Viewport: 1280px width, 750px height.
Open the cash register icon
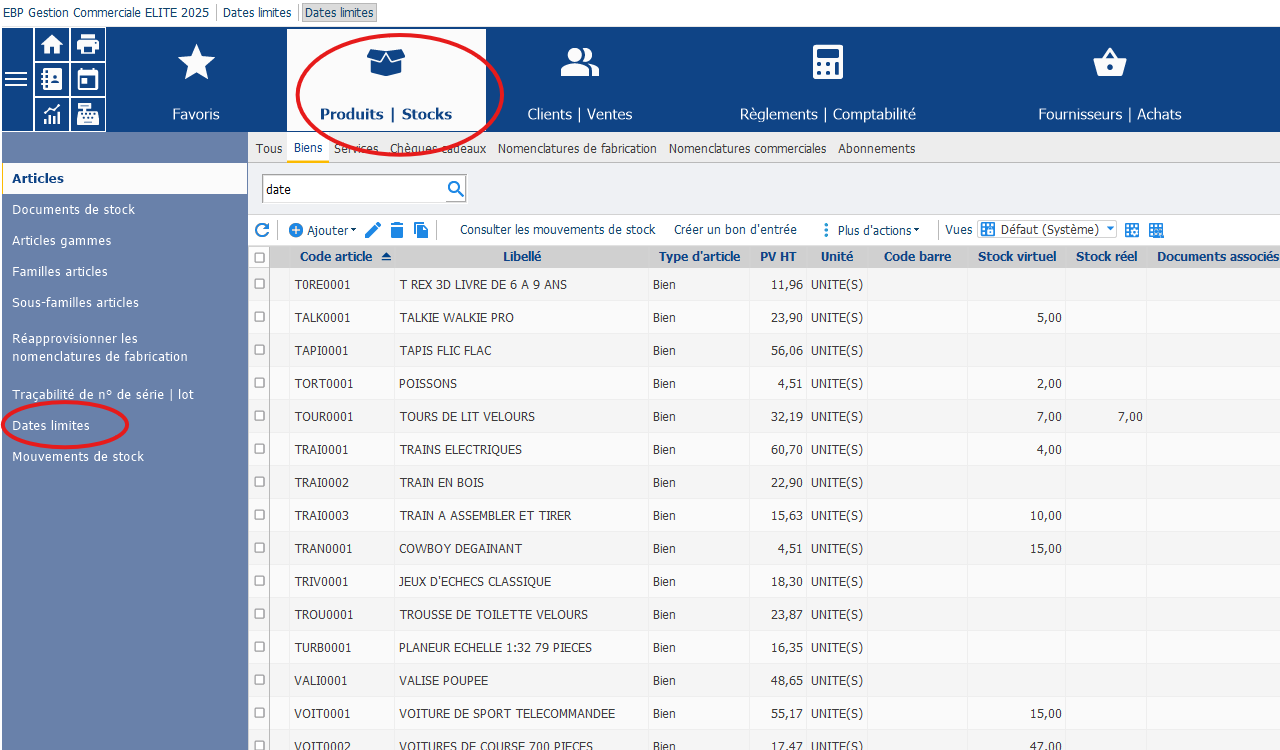[88, 114]
